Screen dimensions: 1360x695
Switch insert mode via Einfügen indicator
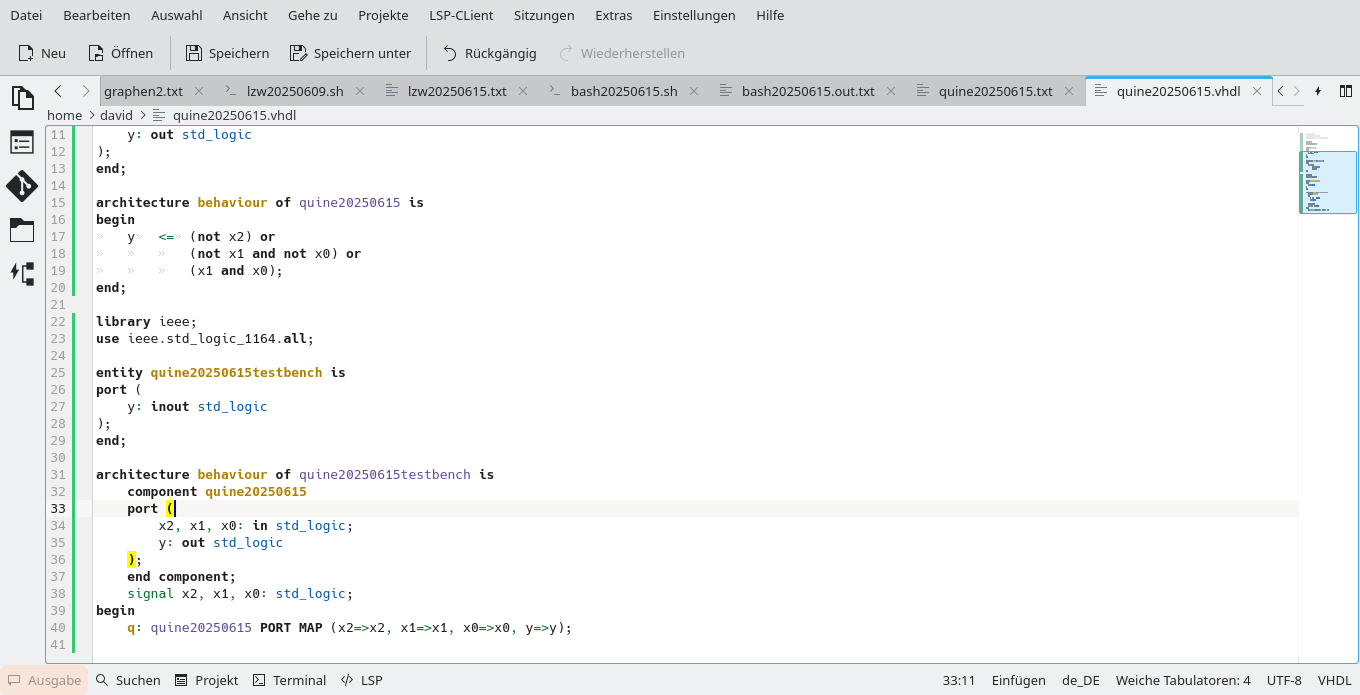(1018, 680)
